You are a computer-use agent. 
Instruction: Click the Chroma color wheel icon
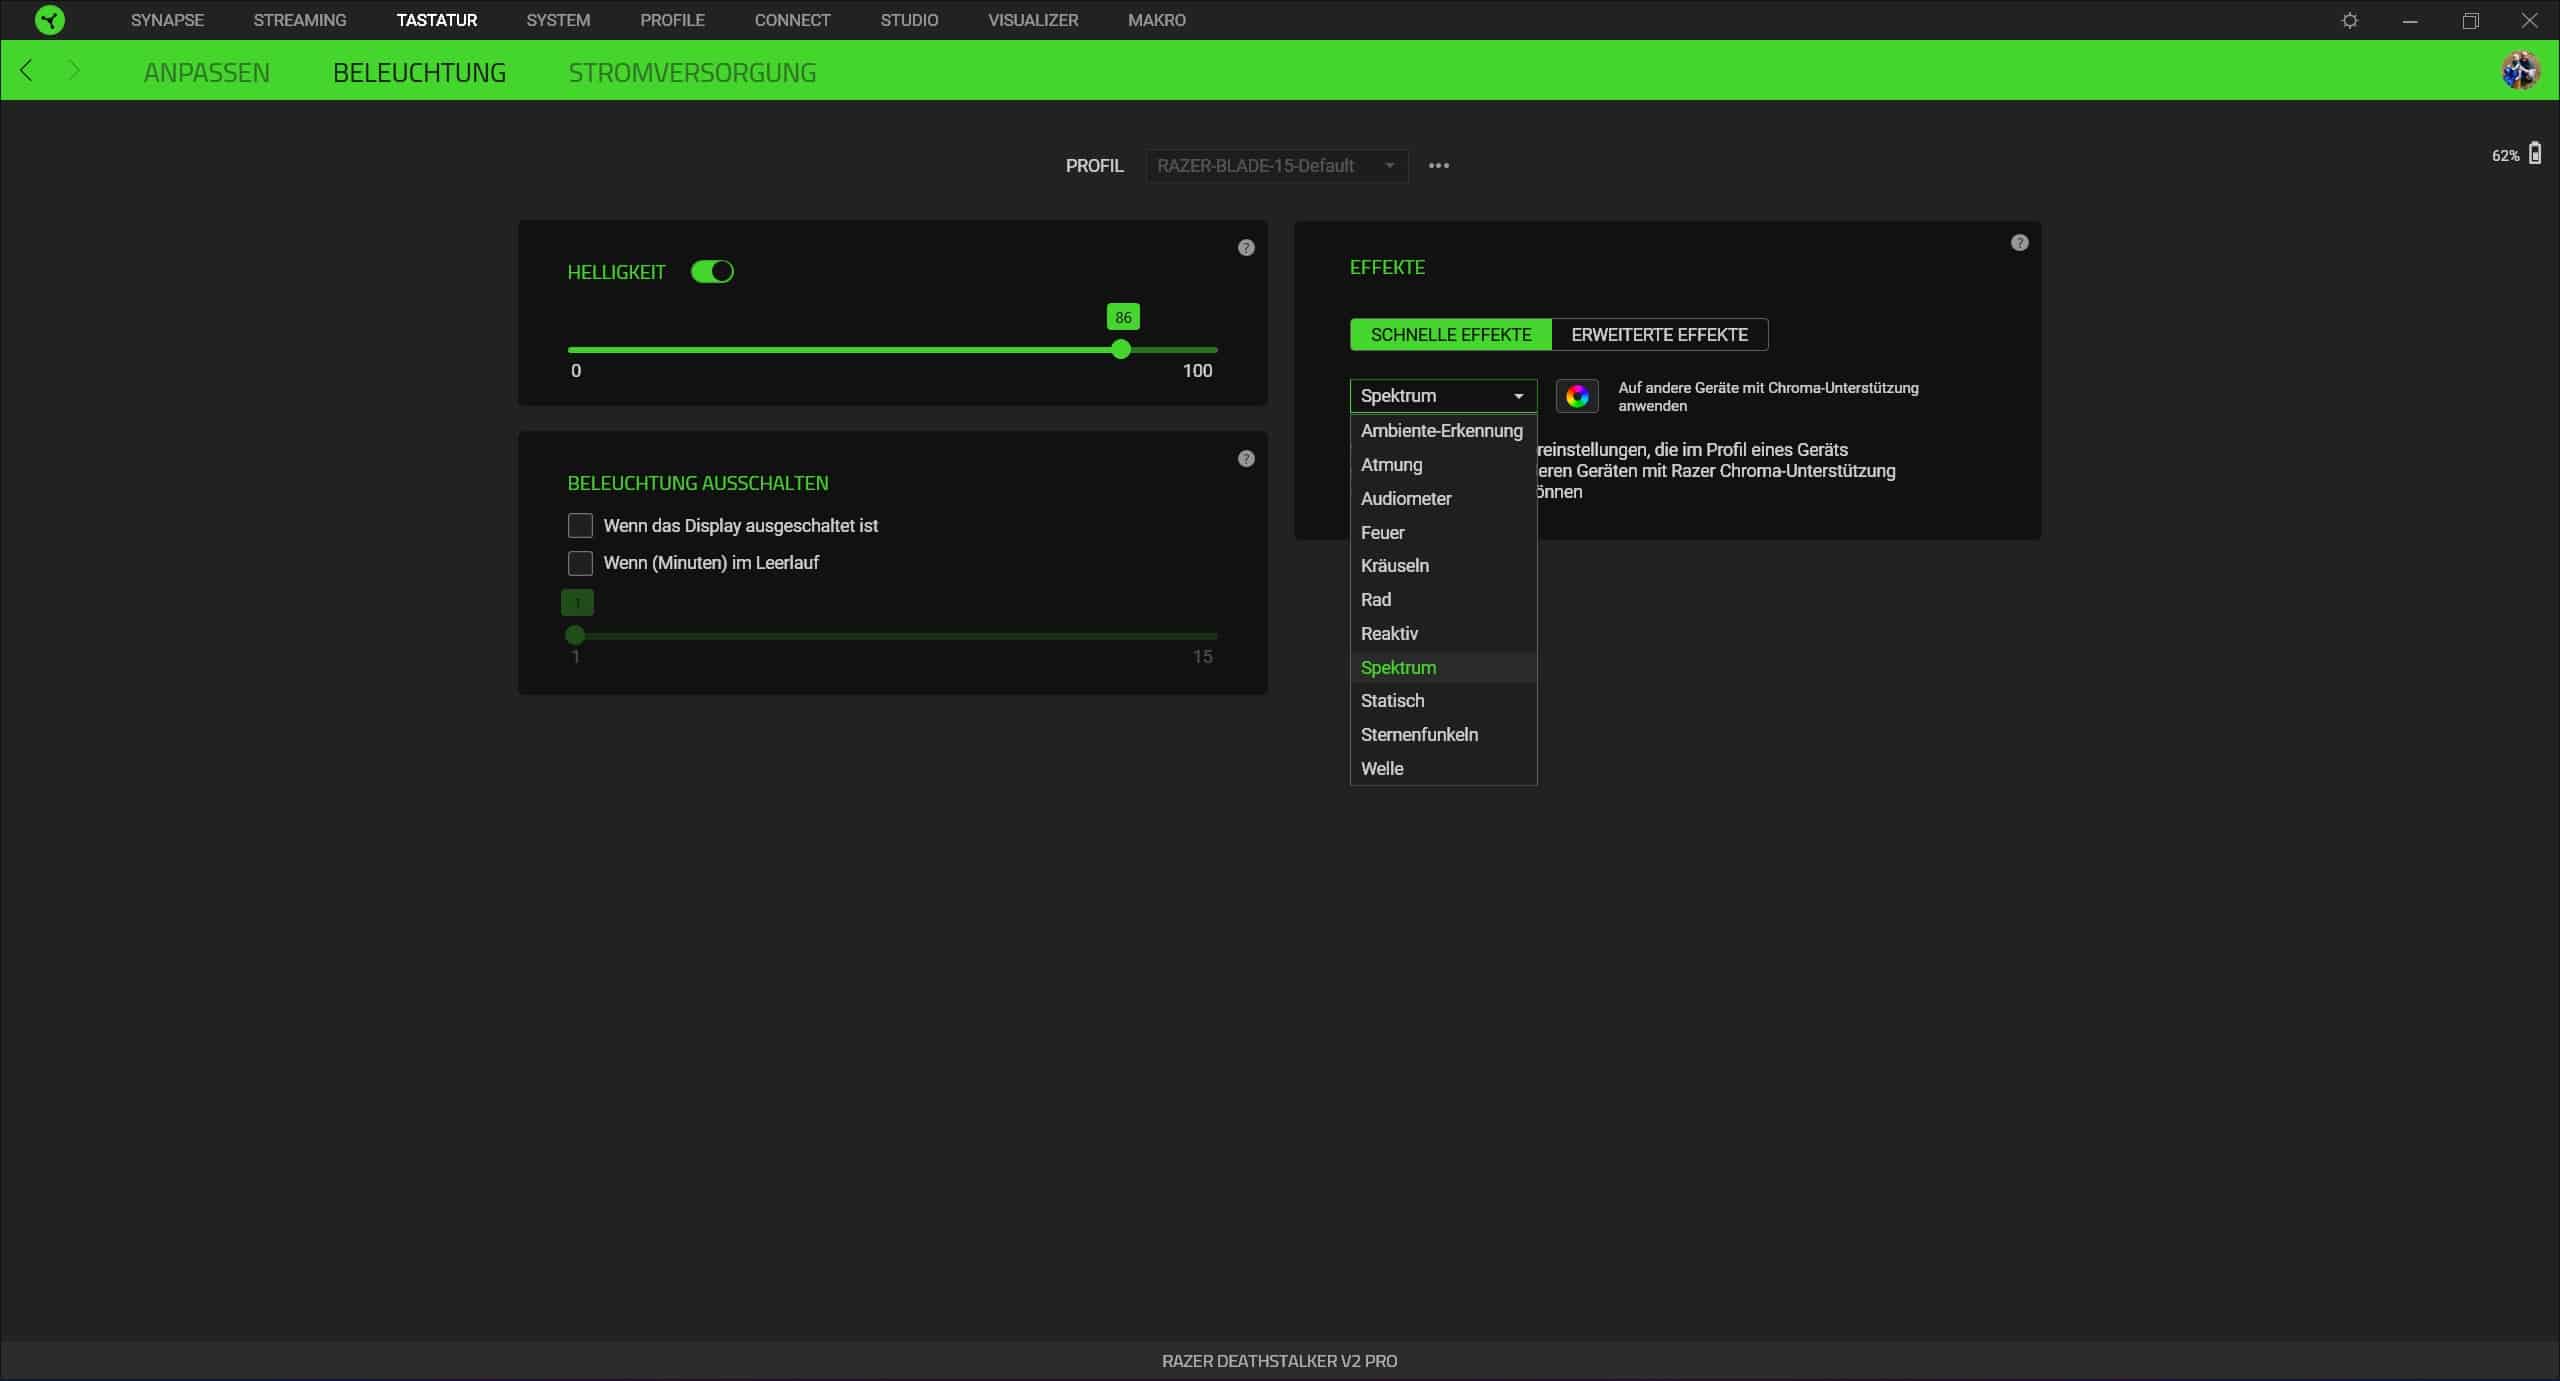1577,396
